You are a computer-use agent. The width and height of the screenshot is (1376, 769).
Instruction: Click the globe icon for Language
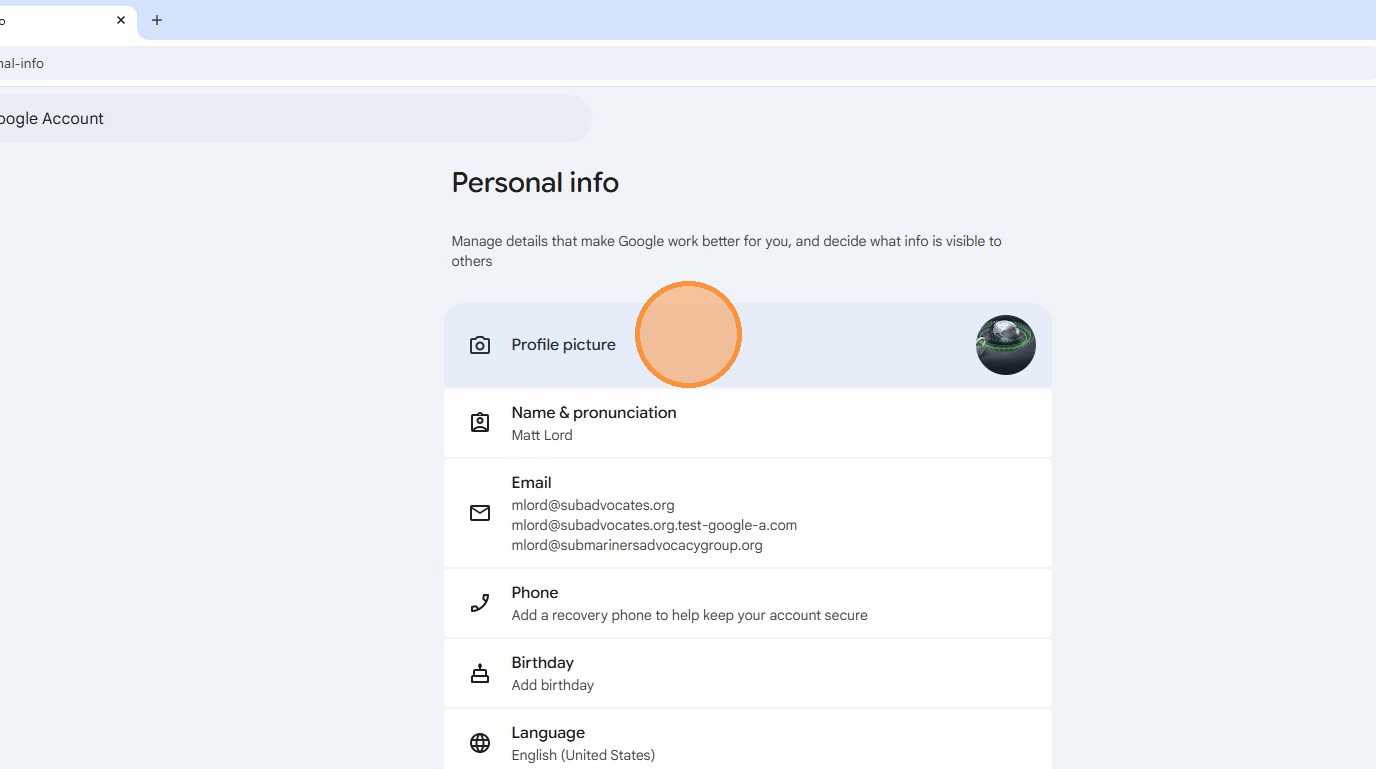pyautogui.click(x=480, y=743)
